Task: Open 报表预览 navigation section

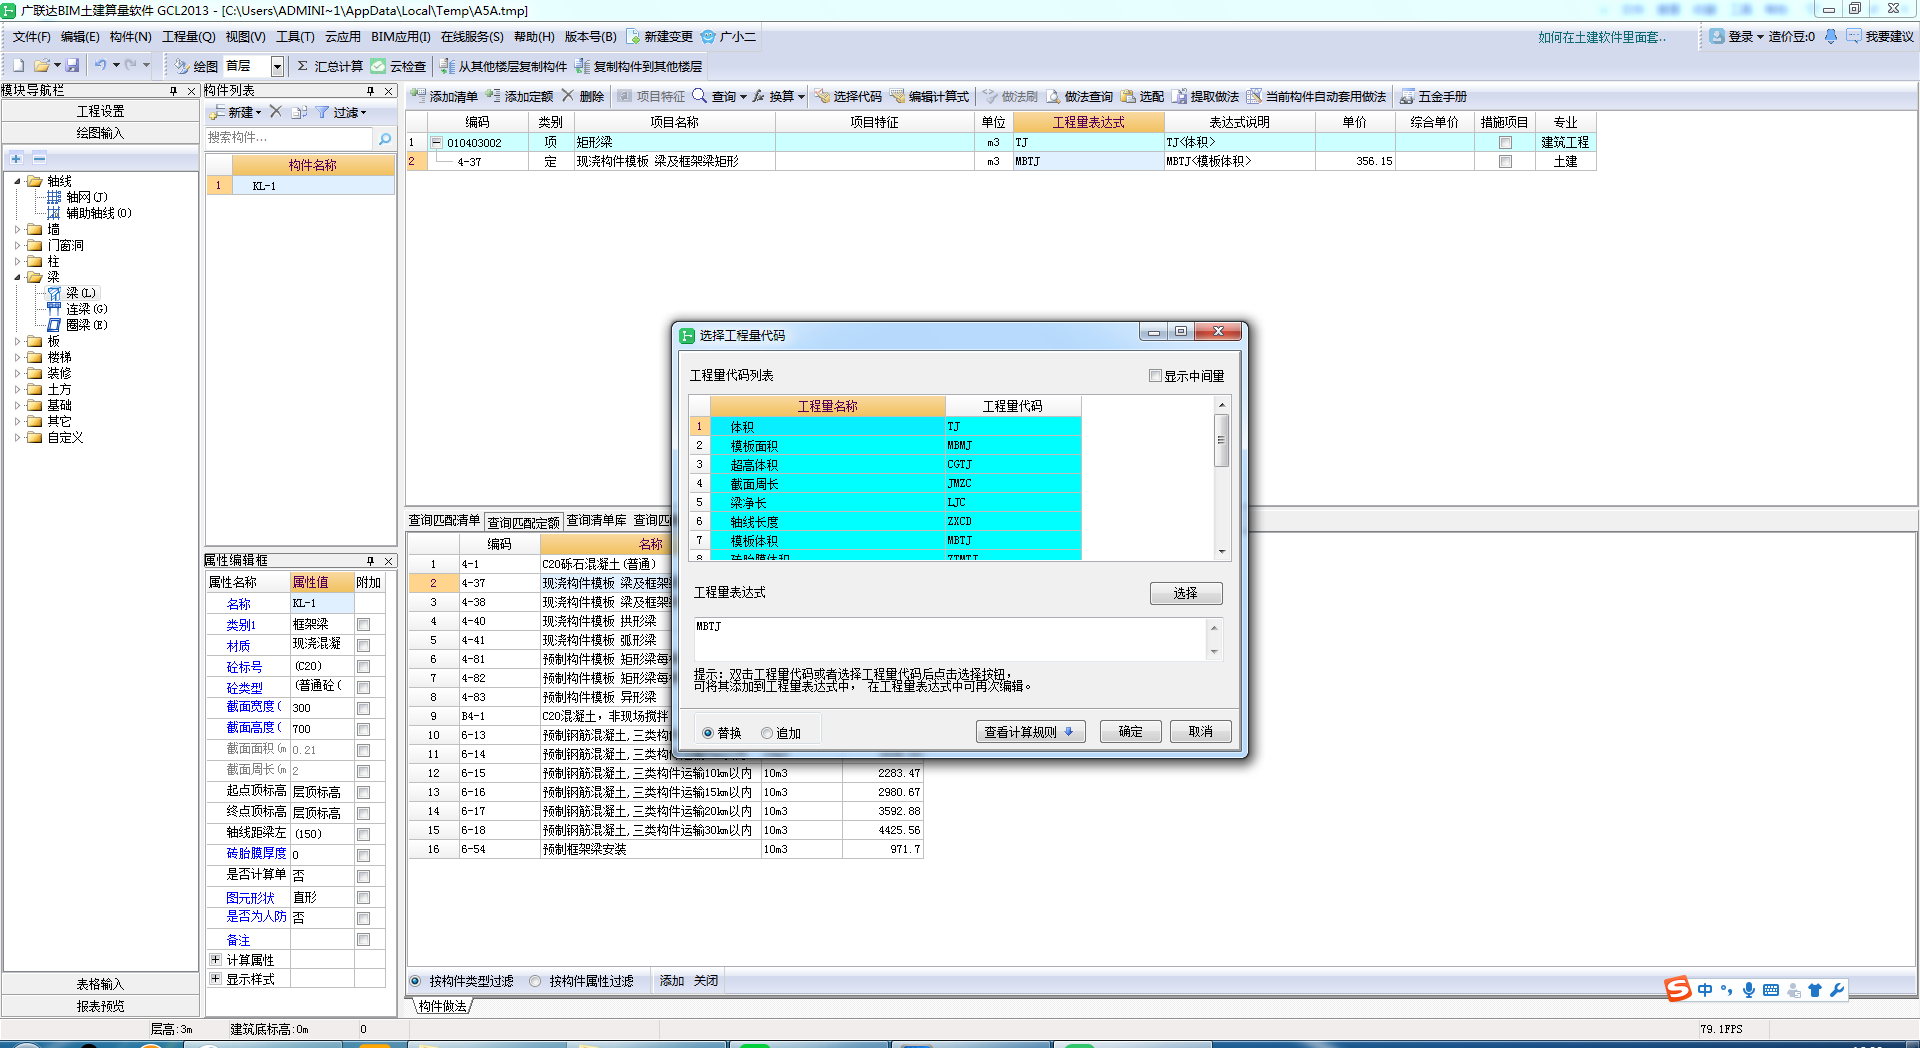Action: 100,1006
